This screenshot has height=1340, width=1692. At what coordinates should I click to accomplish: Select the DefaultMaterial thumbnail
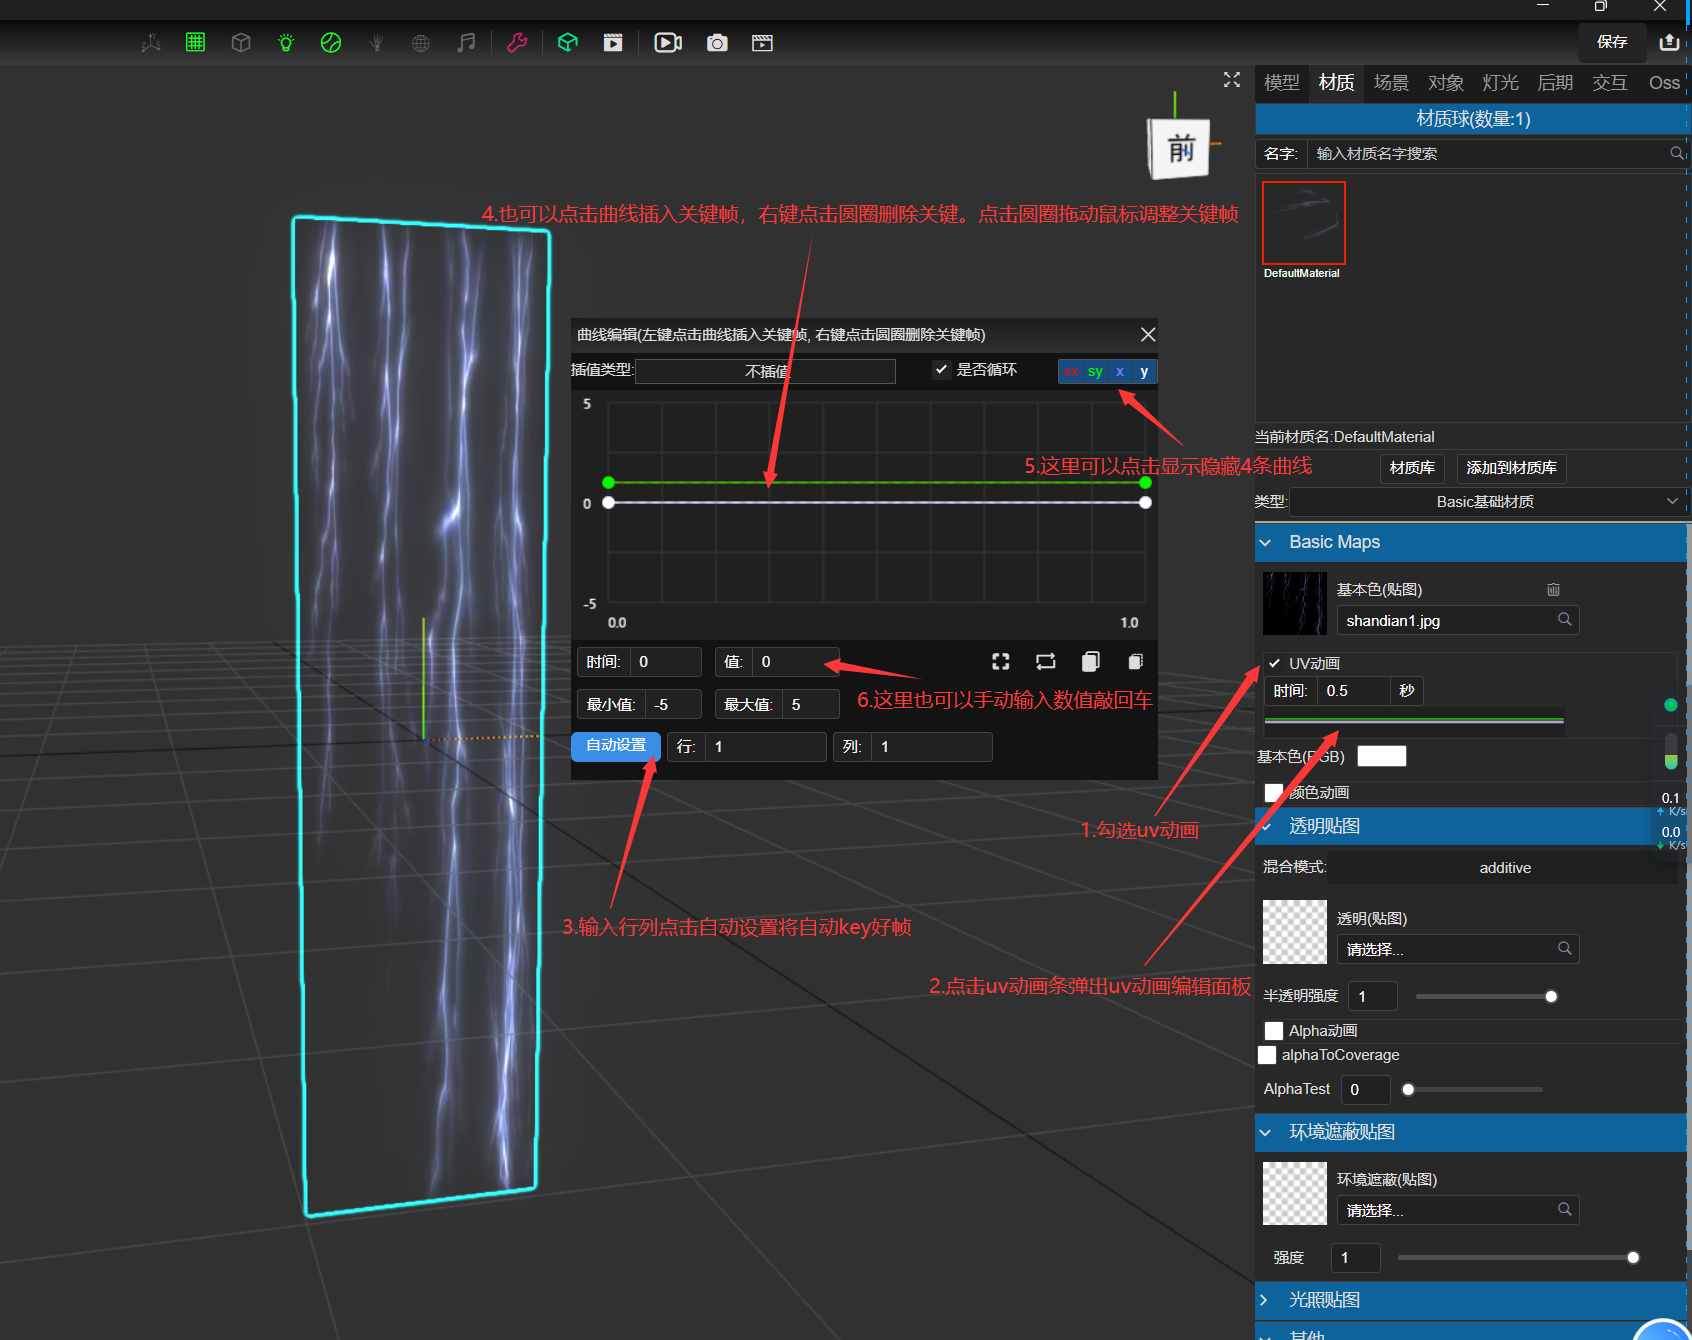tap(1303, 223)
